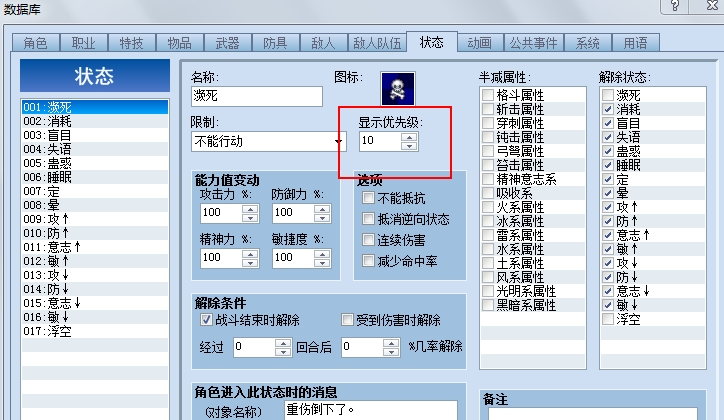
Task: Increase 经过回合后 turn count with up arrow
Action: [283, 343]
